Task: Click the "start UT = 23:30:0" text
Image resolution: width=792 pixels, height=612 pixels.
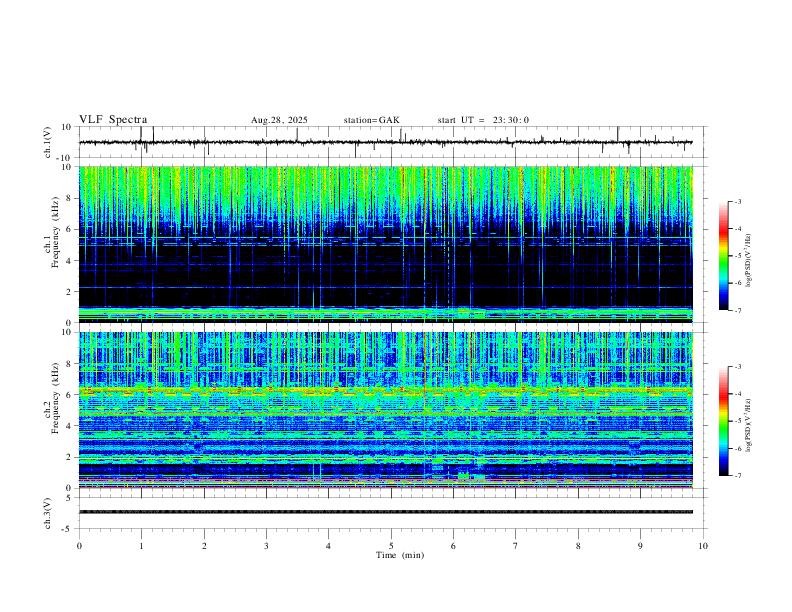Action: (483, 120)
